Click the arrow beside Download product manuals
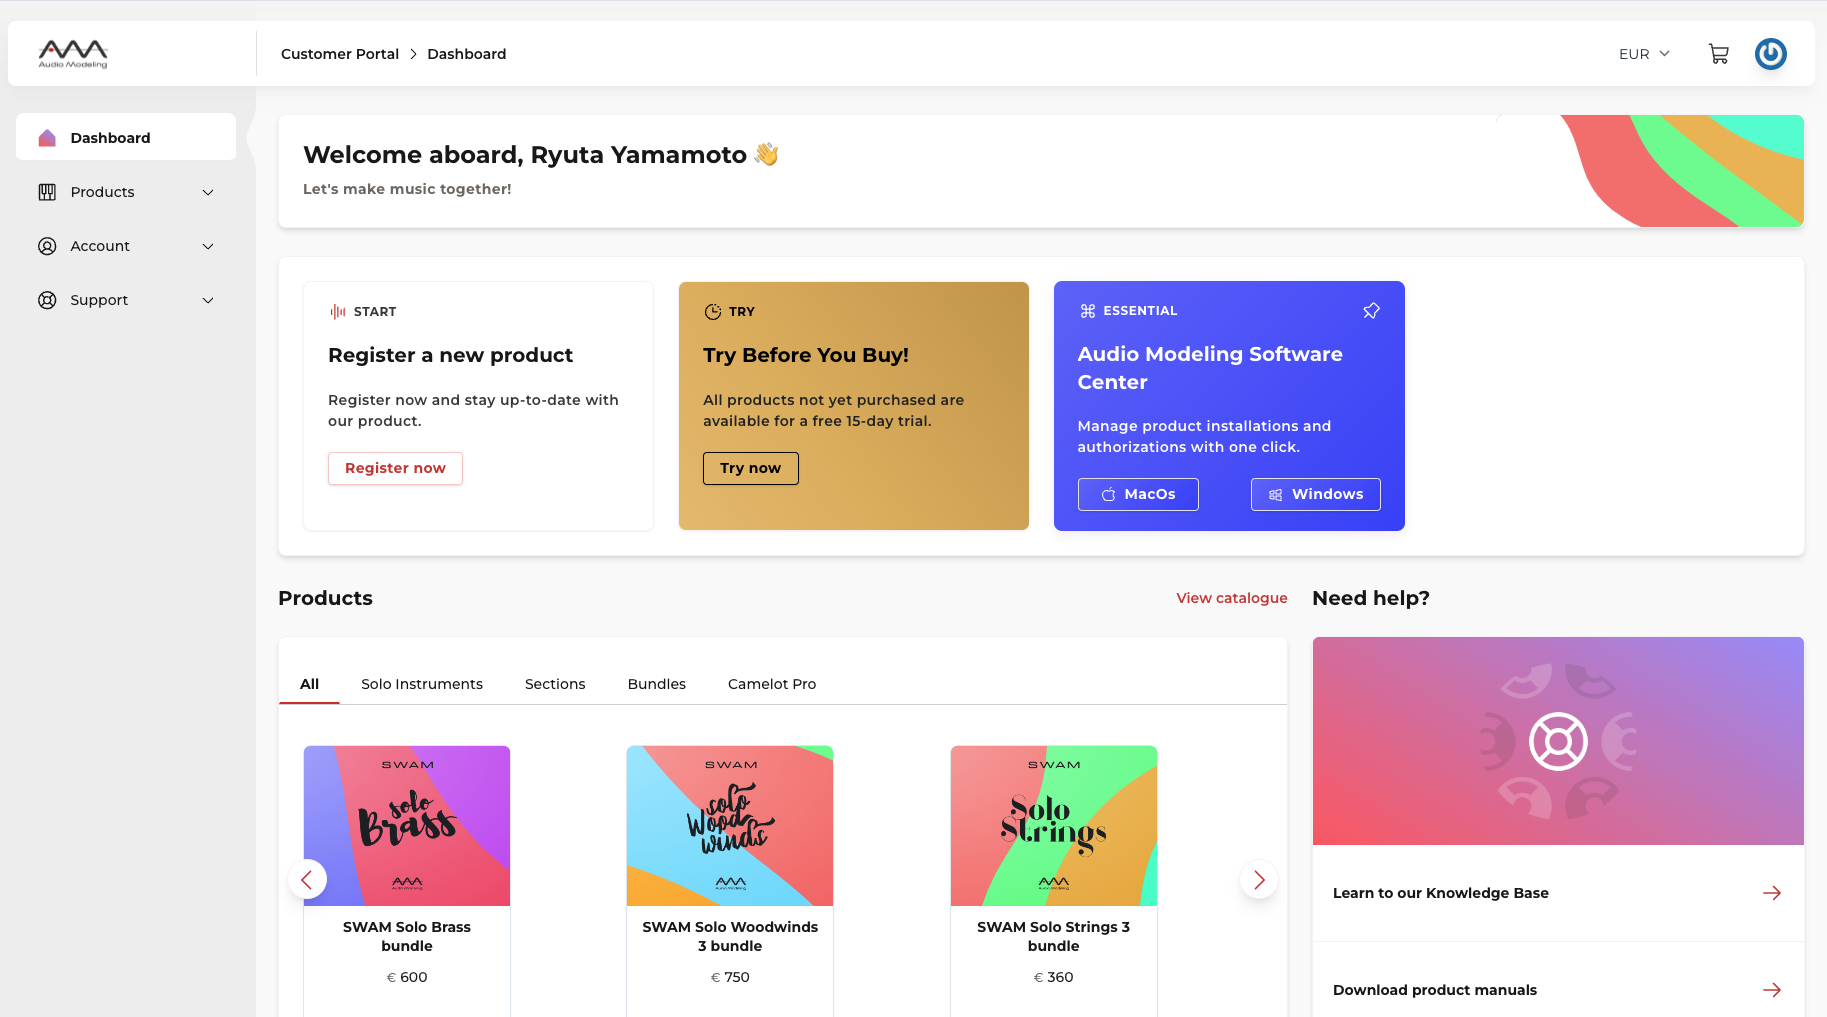Viewport: 1827px width, 1017px height. [x=1771, y=990]
